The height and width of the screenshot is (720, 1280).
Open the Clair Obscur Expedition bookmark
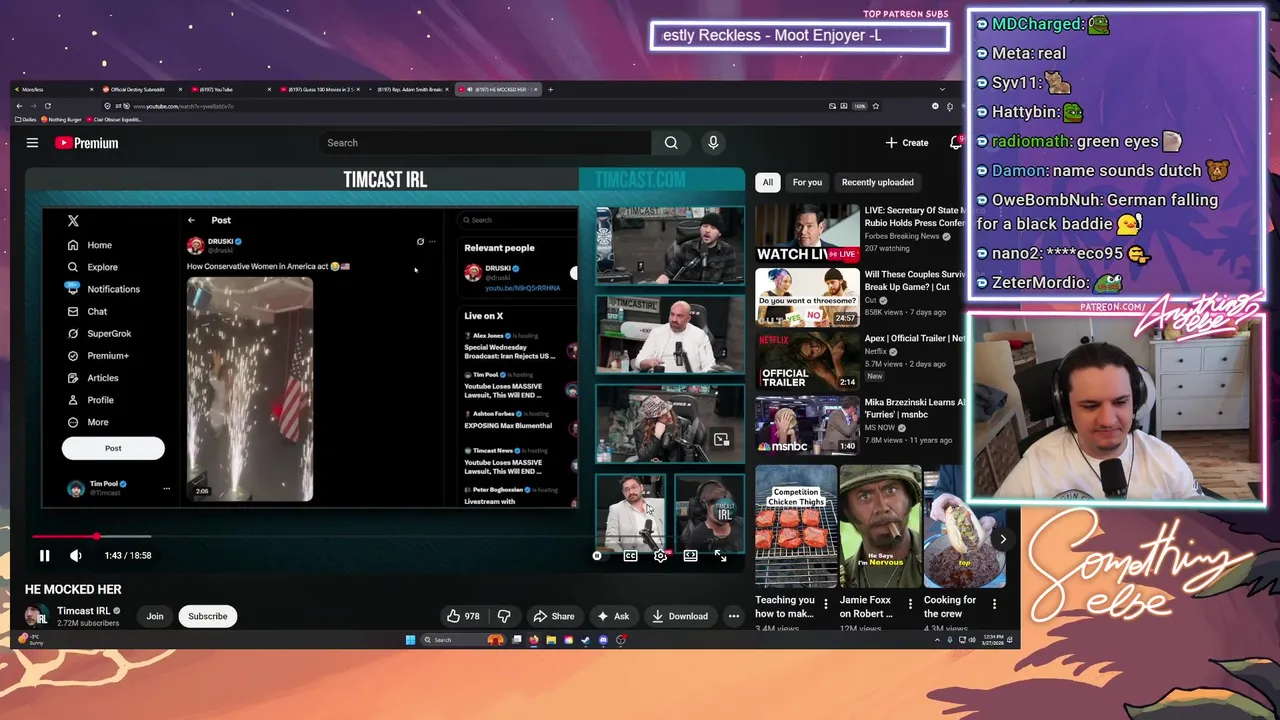(x=115, y=119)
